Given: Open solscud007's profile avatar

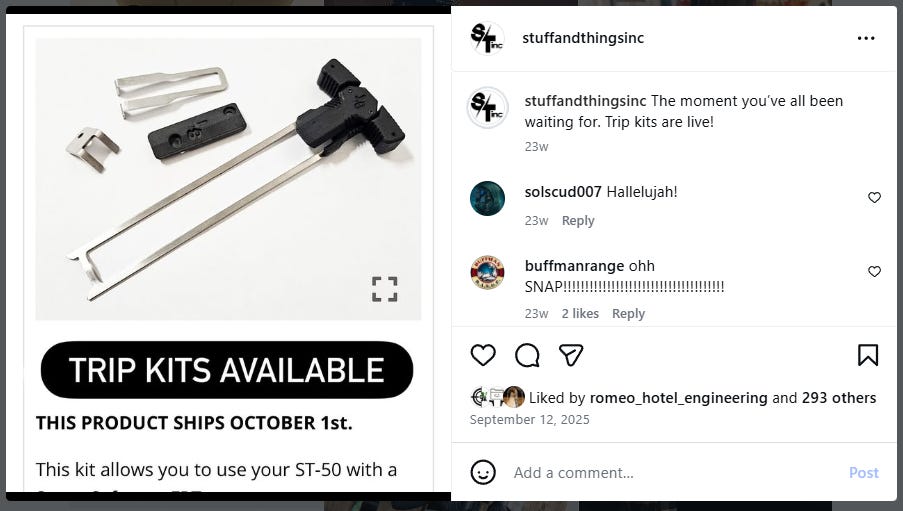Looking at the screenshot, I should pos(487,198).
